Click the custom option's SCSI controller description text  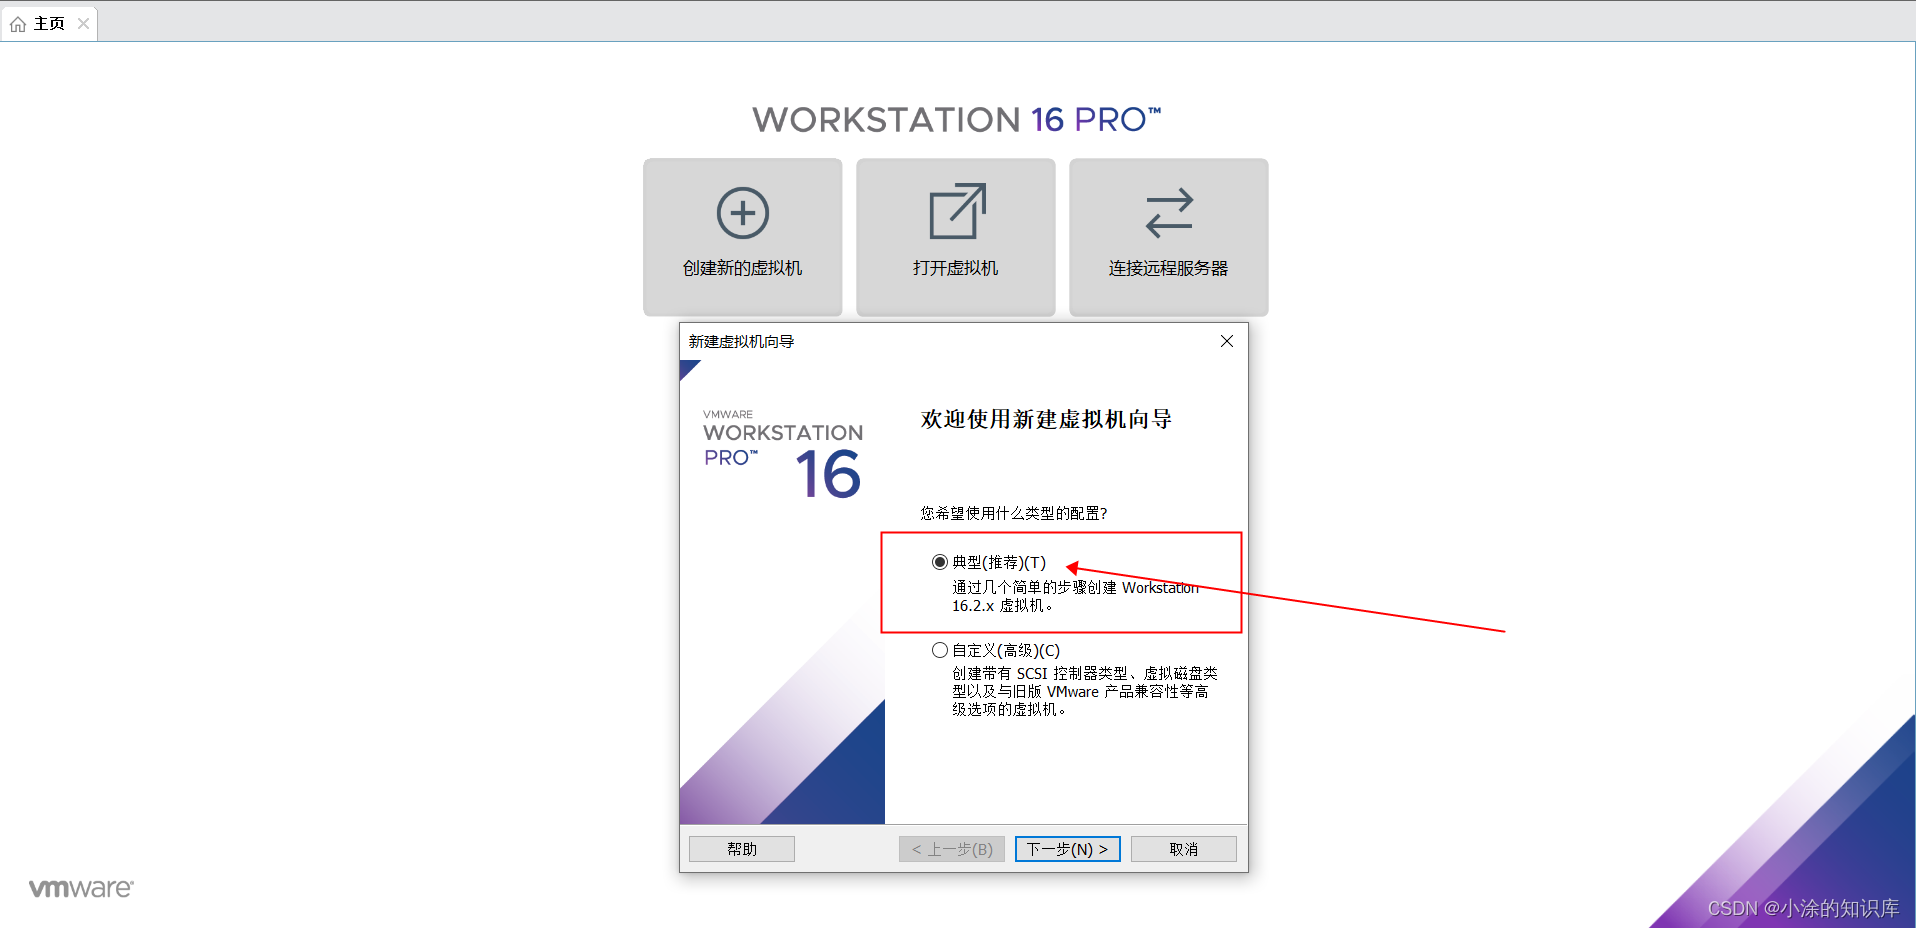(1085, 691)
